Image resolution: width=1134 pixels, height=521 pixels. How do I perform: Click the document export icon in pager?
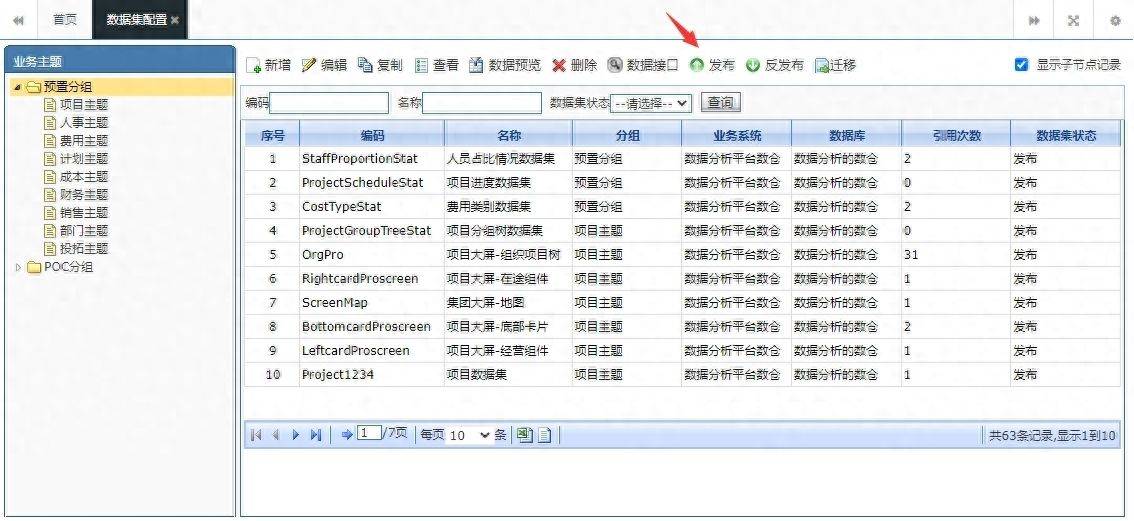click(x=544, y=435)
